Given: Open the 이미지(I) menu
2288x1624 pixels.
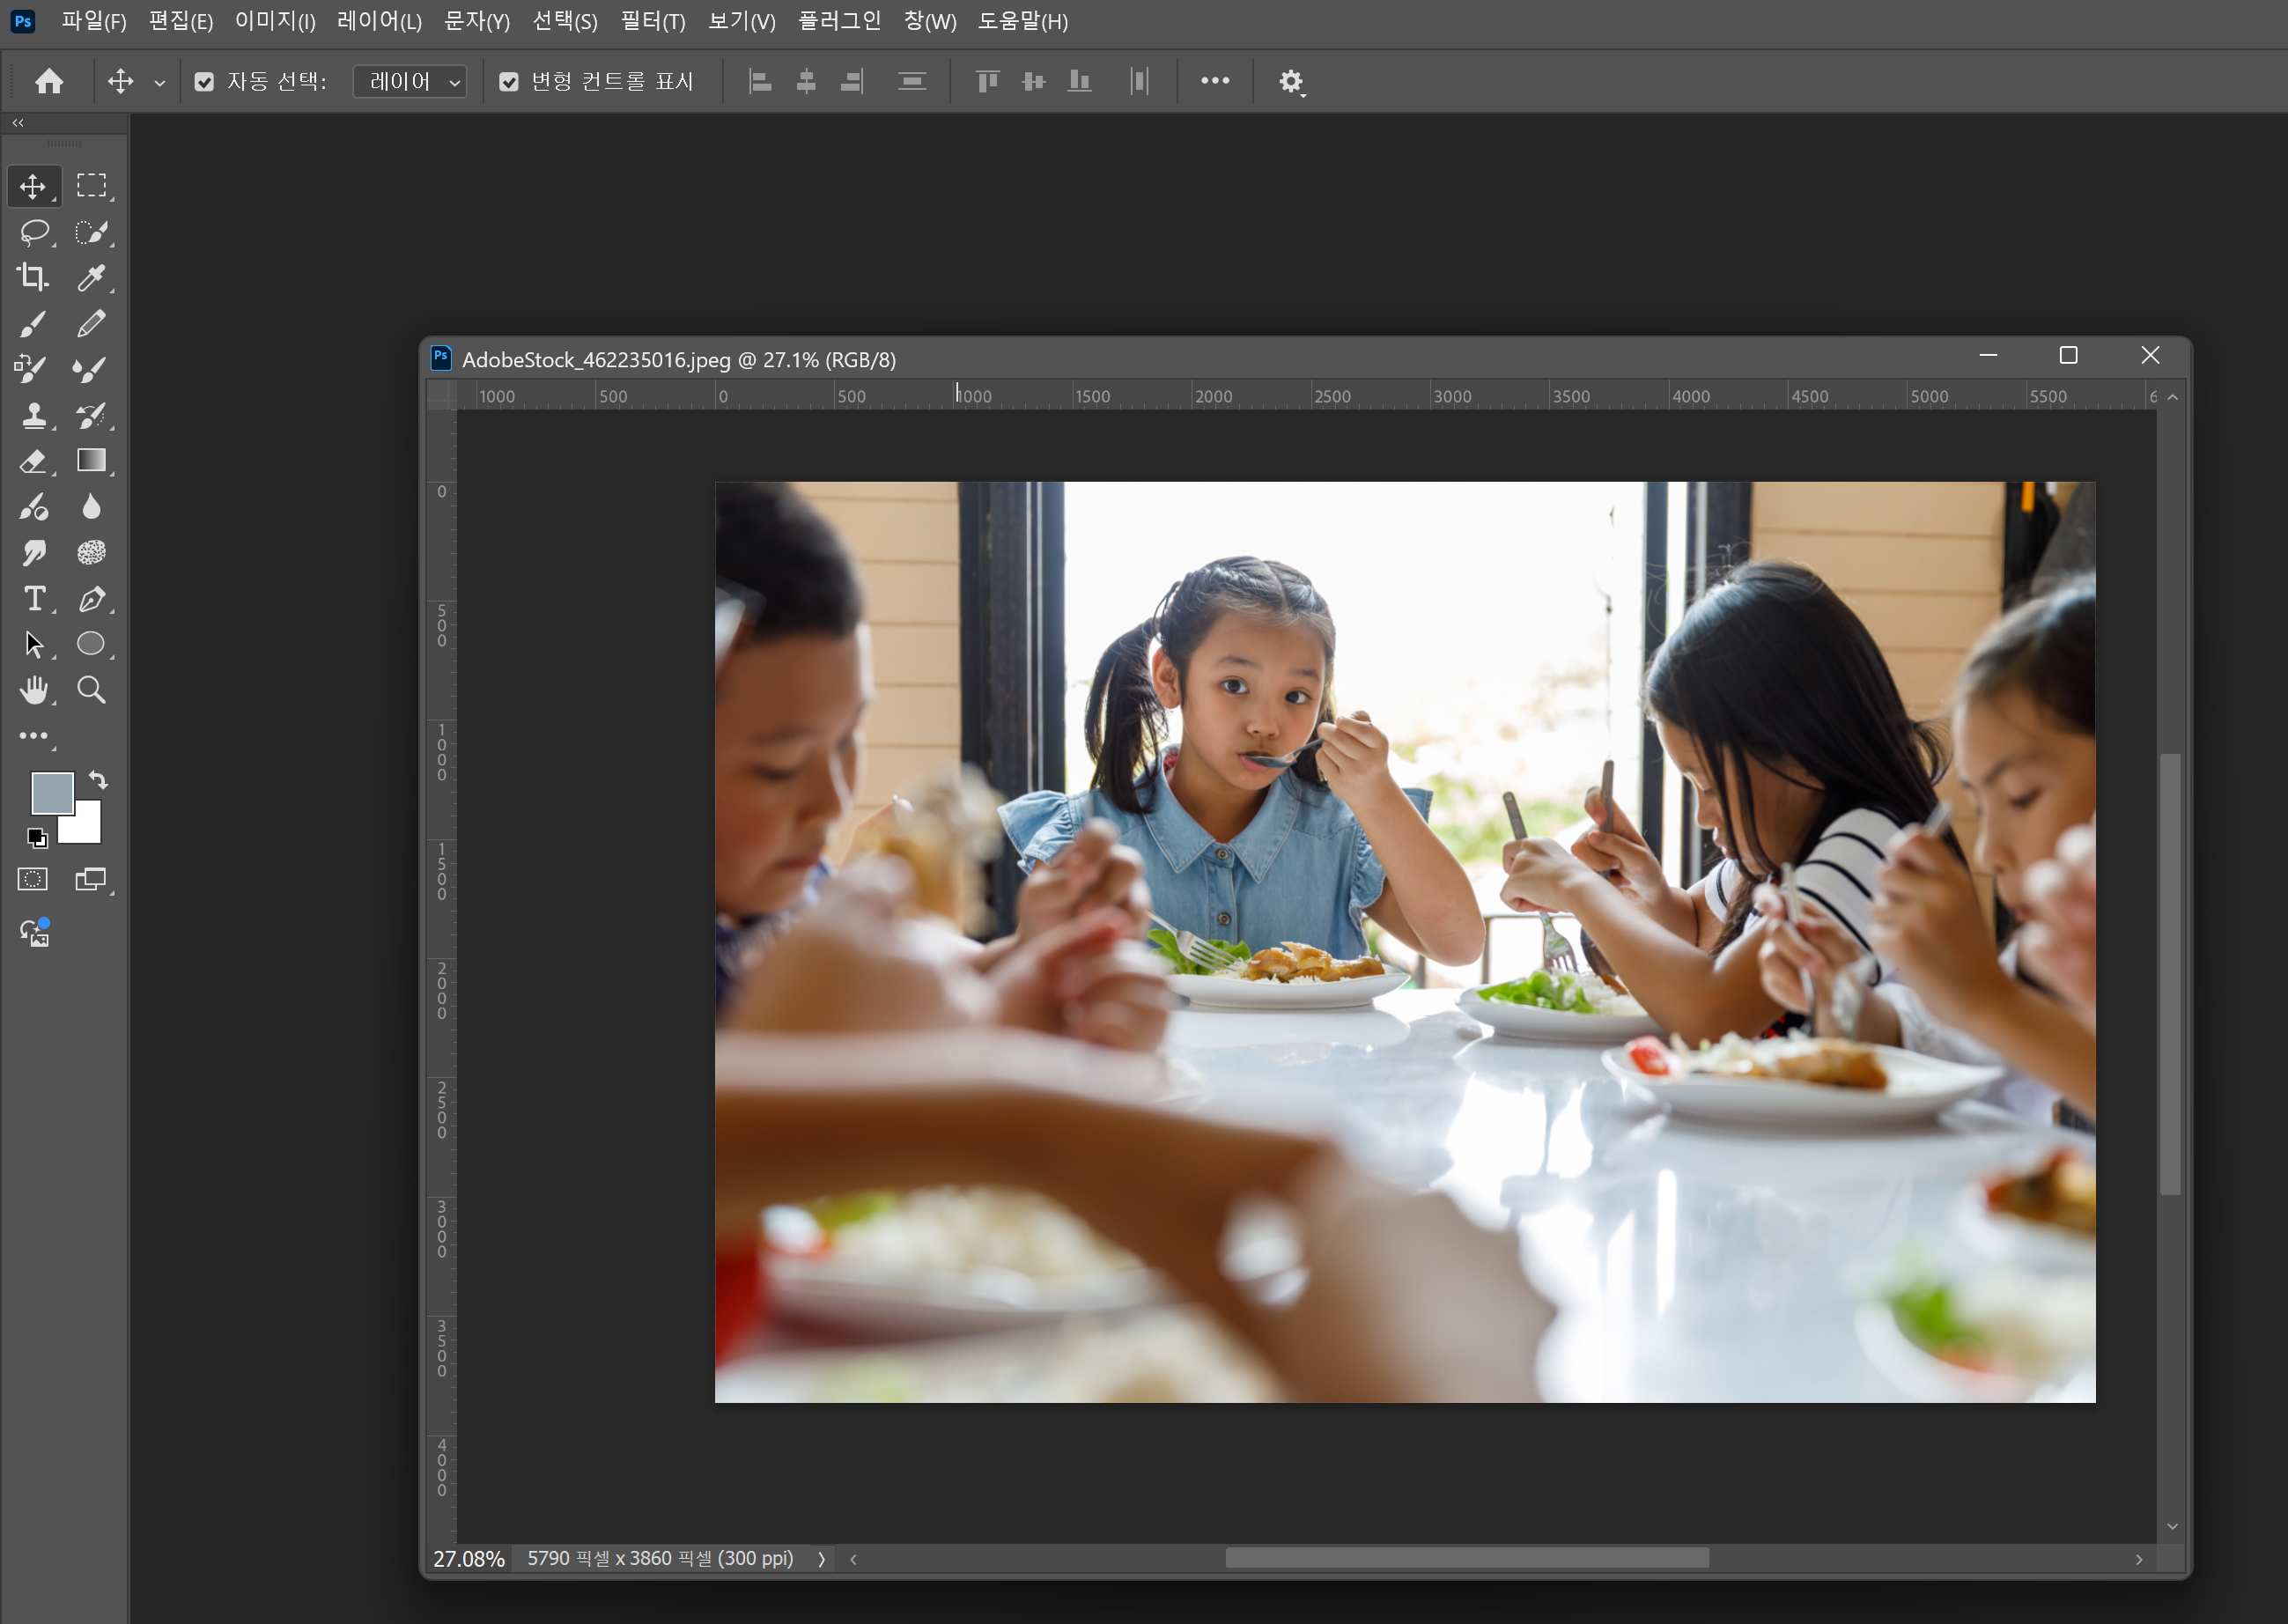Looking at the screenshot, I should pos(275,21).
